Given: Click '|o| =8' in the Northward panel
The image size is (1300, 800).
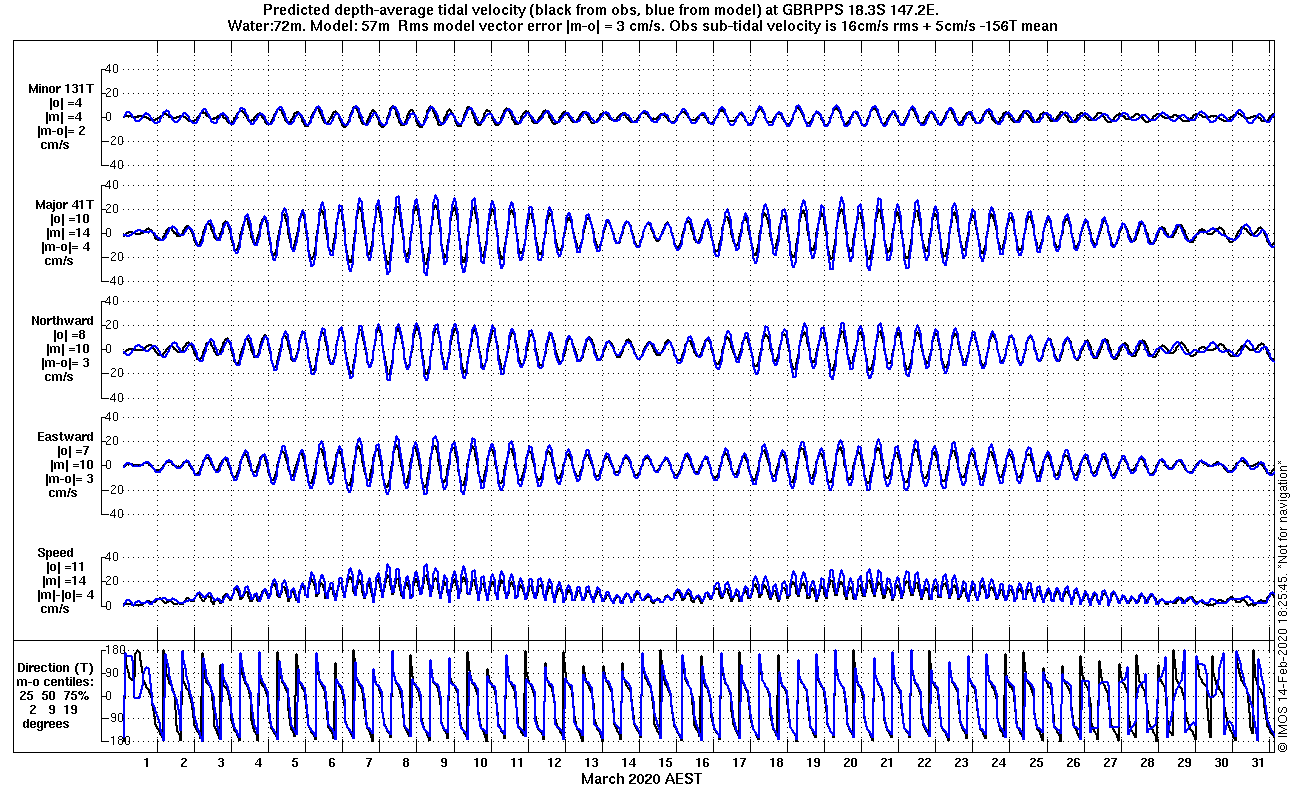Looking at the screenshot, I should tap(68, 335).
